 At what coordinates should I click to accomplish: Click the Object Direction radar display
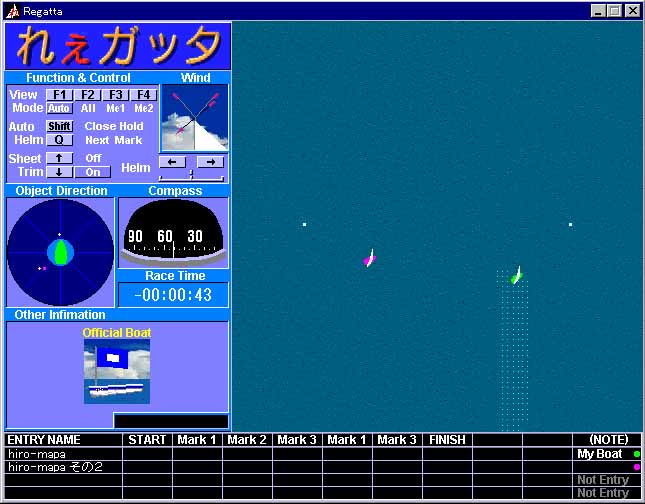(60, 252)
